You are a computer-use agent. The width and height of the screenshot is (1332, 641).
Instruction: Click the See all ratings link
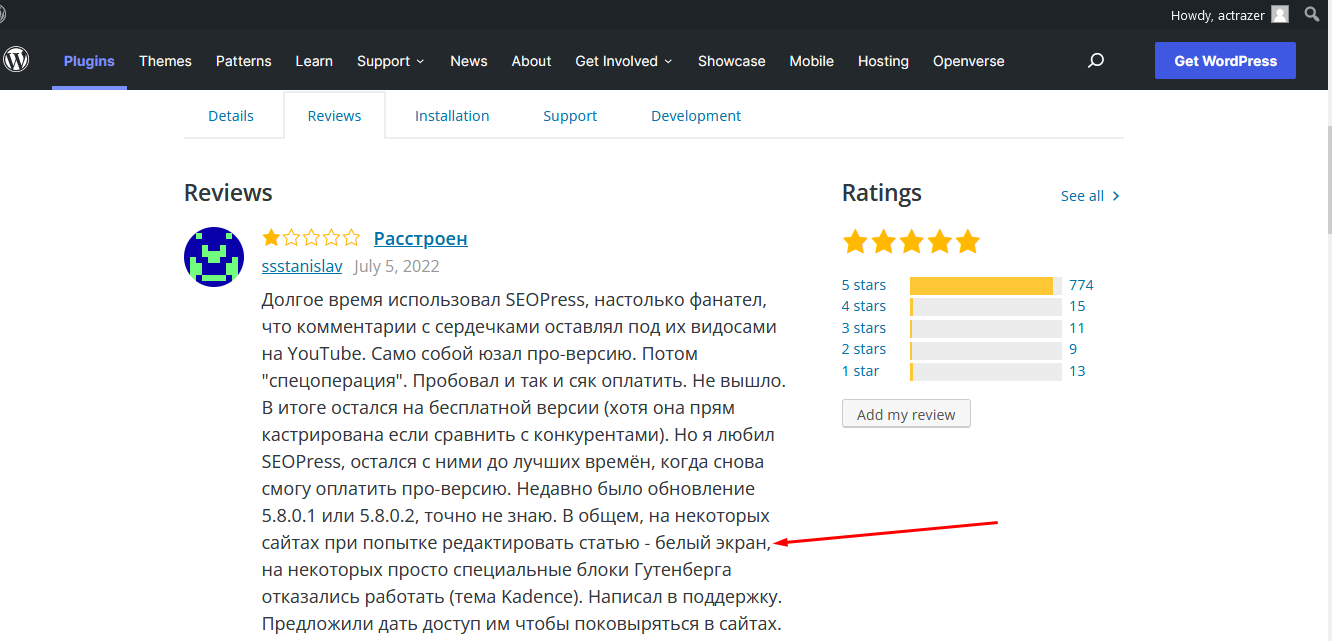pyautogui.click(x=1082, y=196)
